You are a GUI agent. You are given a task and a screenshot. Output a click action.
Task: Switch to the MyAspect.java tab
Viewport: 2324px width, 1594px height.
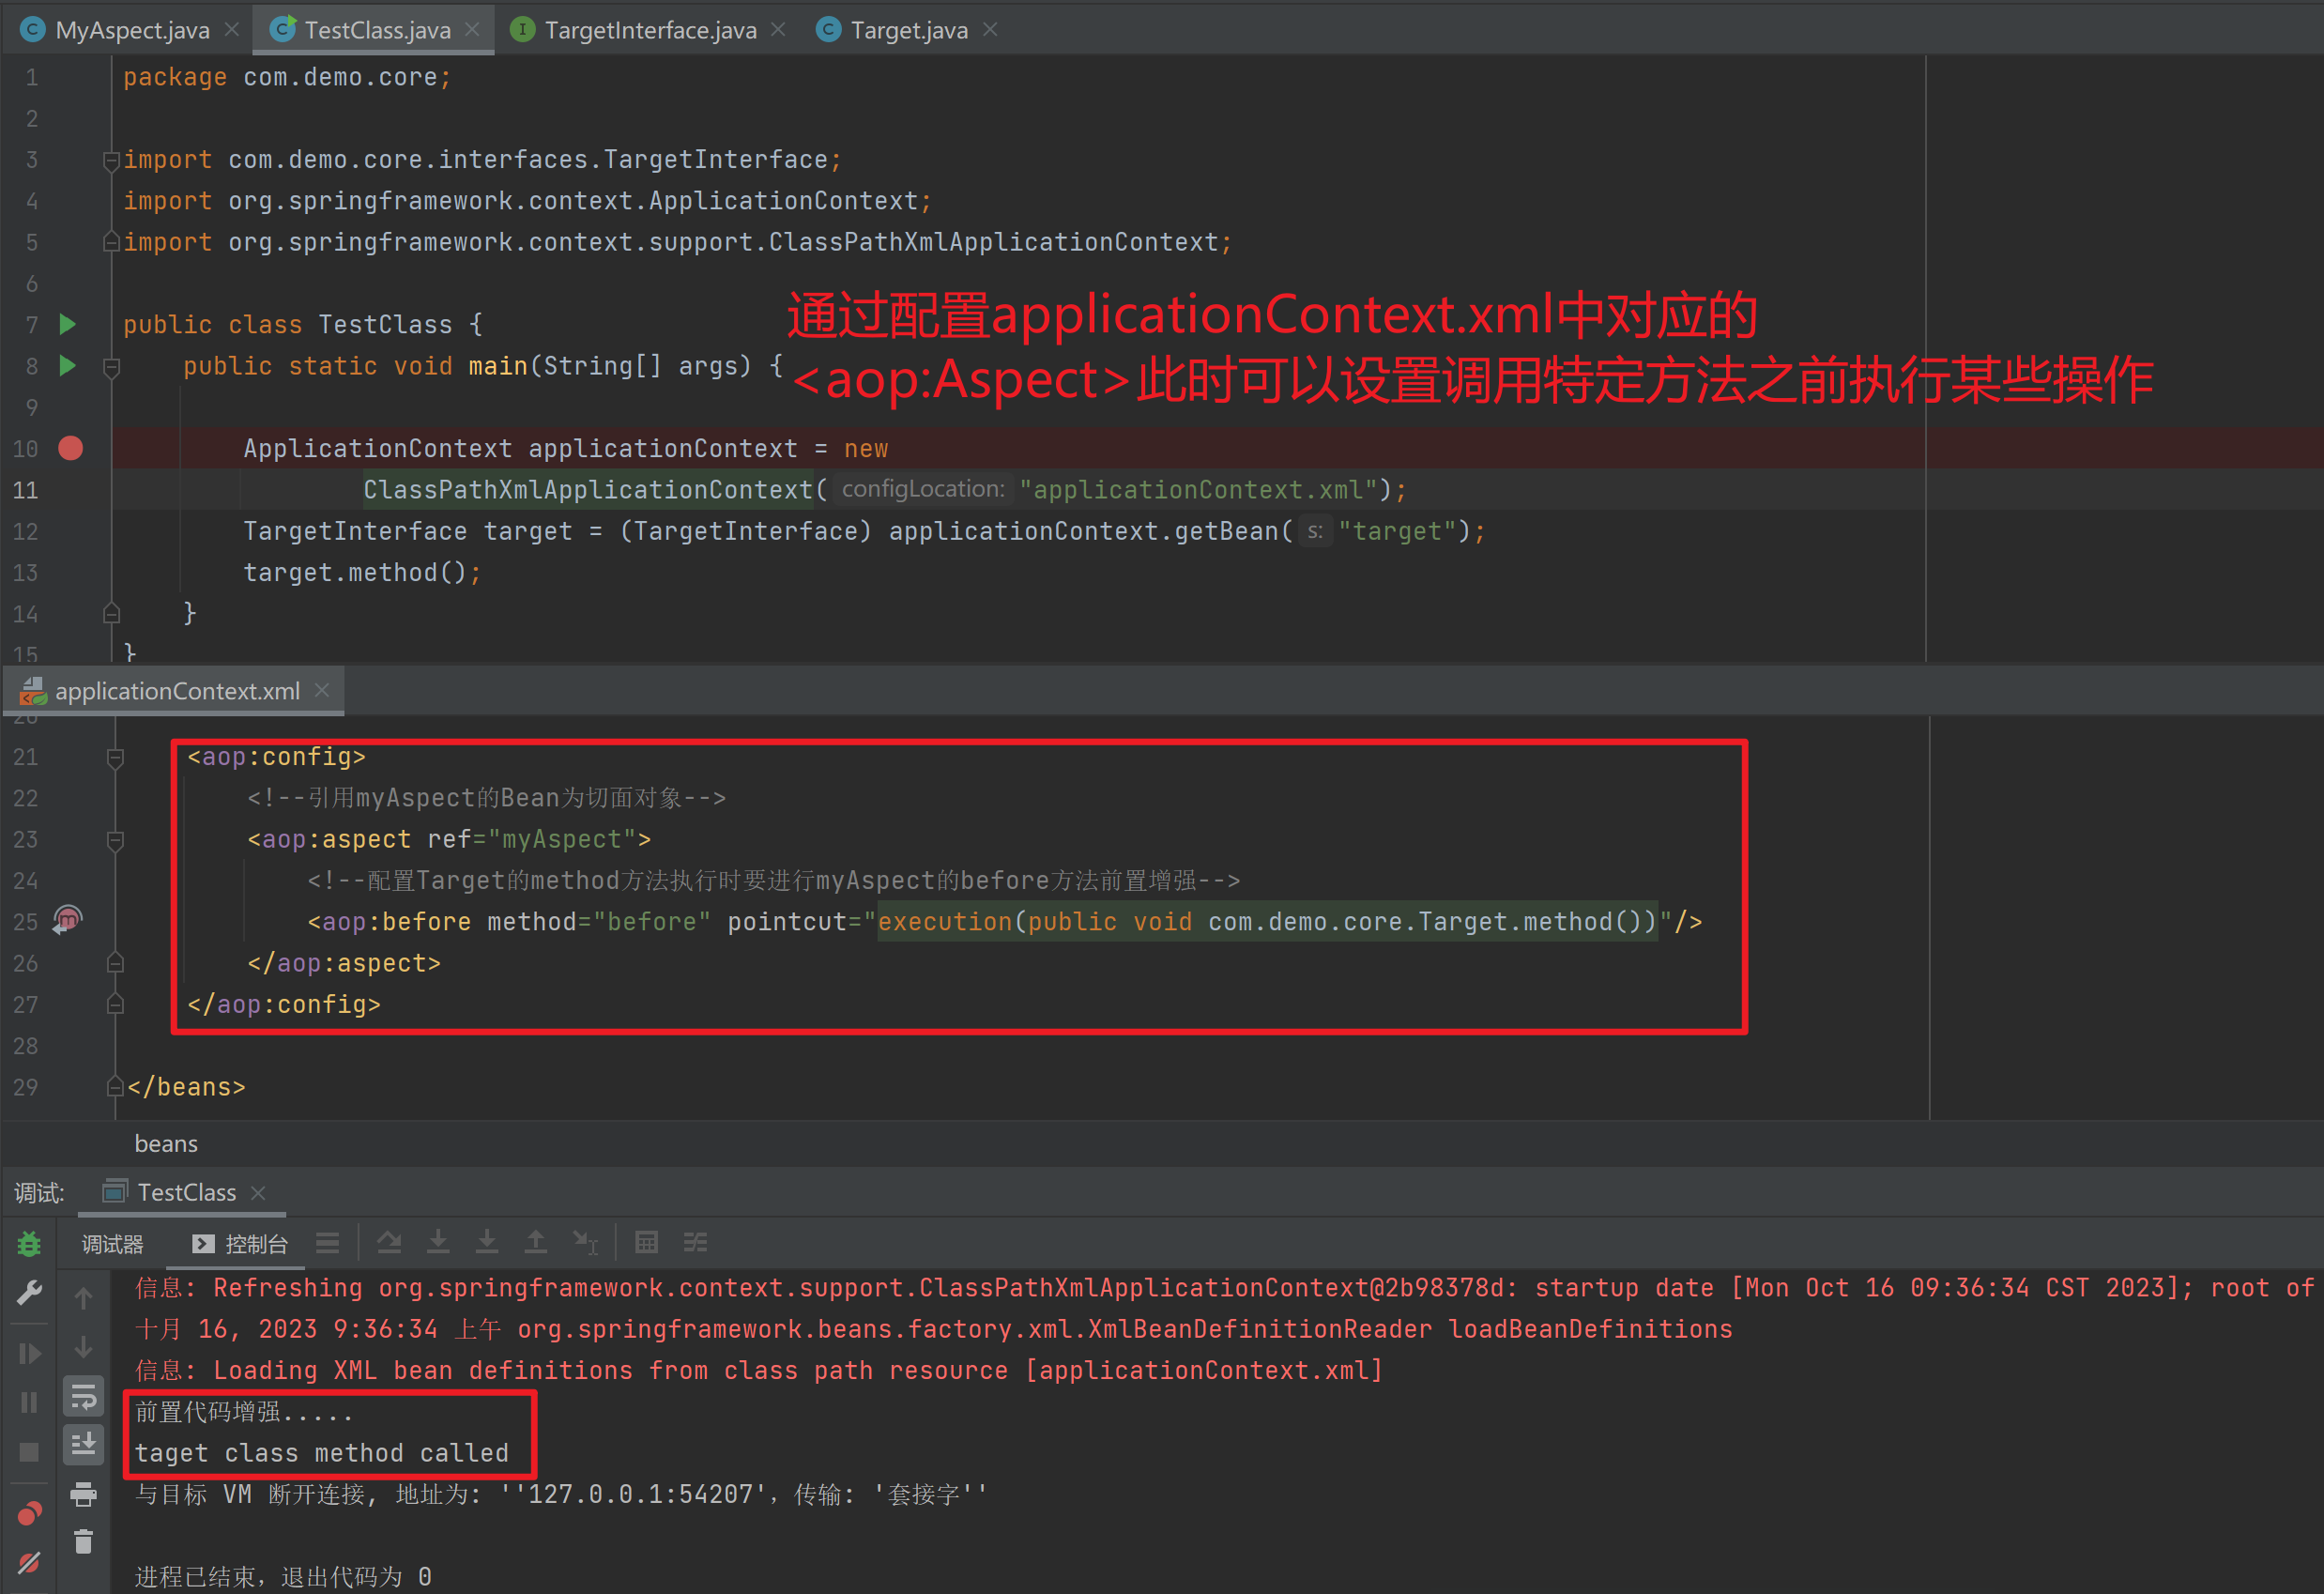point(131,30)
